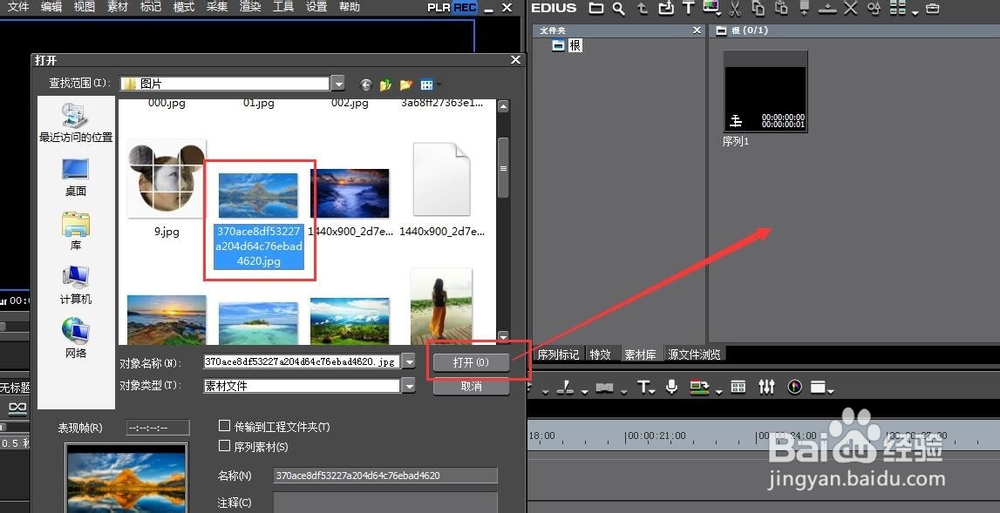Viewport: 1000px width, 513px height.
Task: Open the view menu icon in the Open dialog
Action: (427, 84)
